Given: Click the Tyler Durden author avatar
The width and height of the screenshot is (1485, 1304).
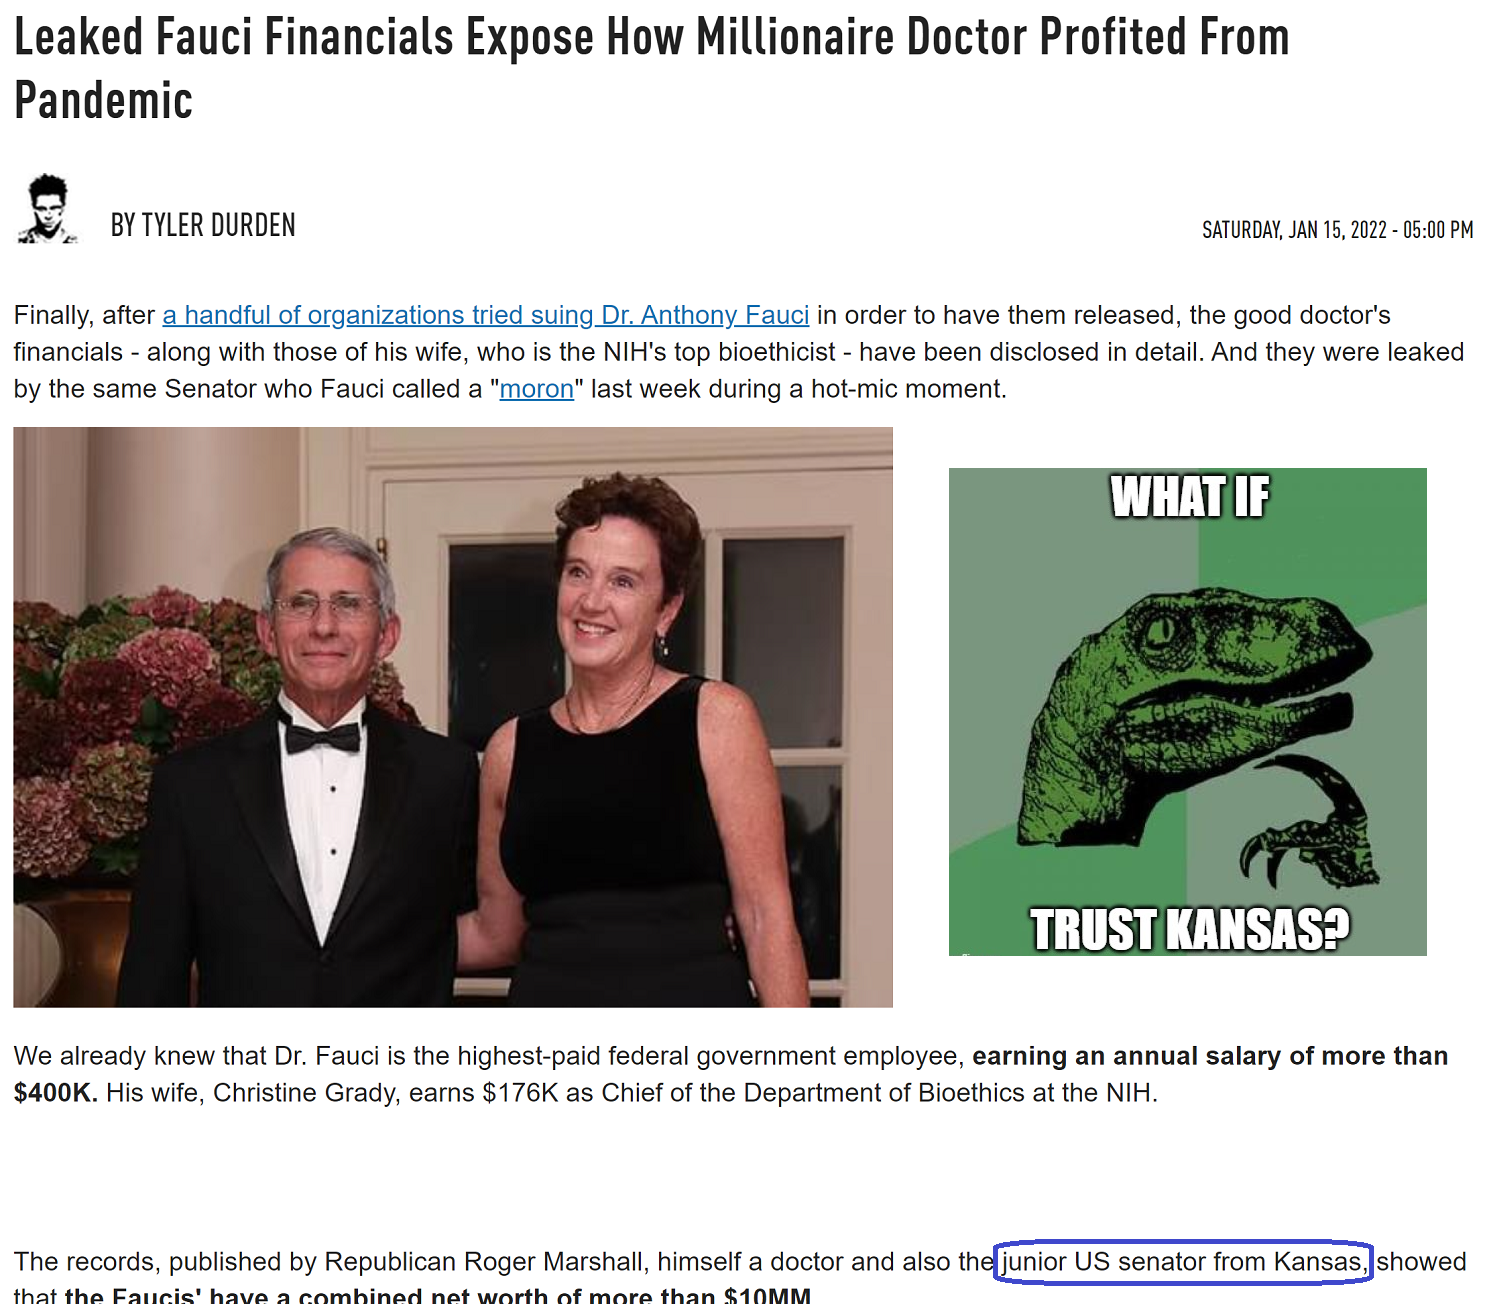Looking at the screenshot, I should click(x=47, y=209).
